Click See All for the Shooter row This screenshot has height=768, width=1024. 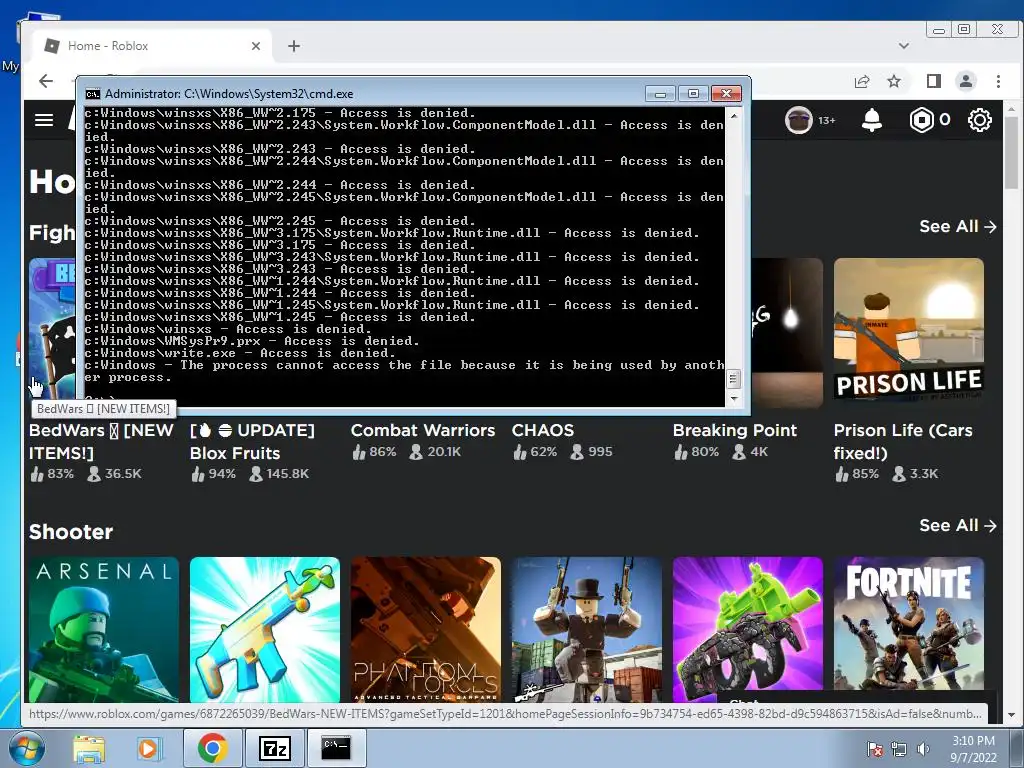pos(957,526)
